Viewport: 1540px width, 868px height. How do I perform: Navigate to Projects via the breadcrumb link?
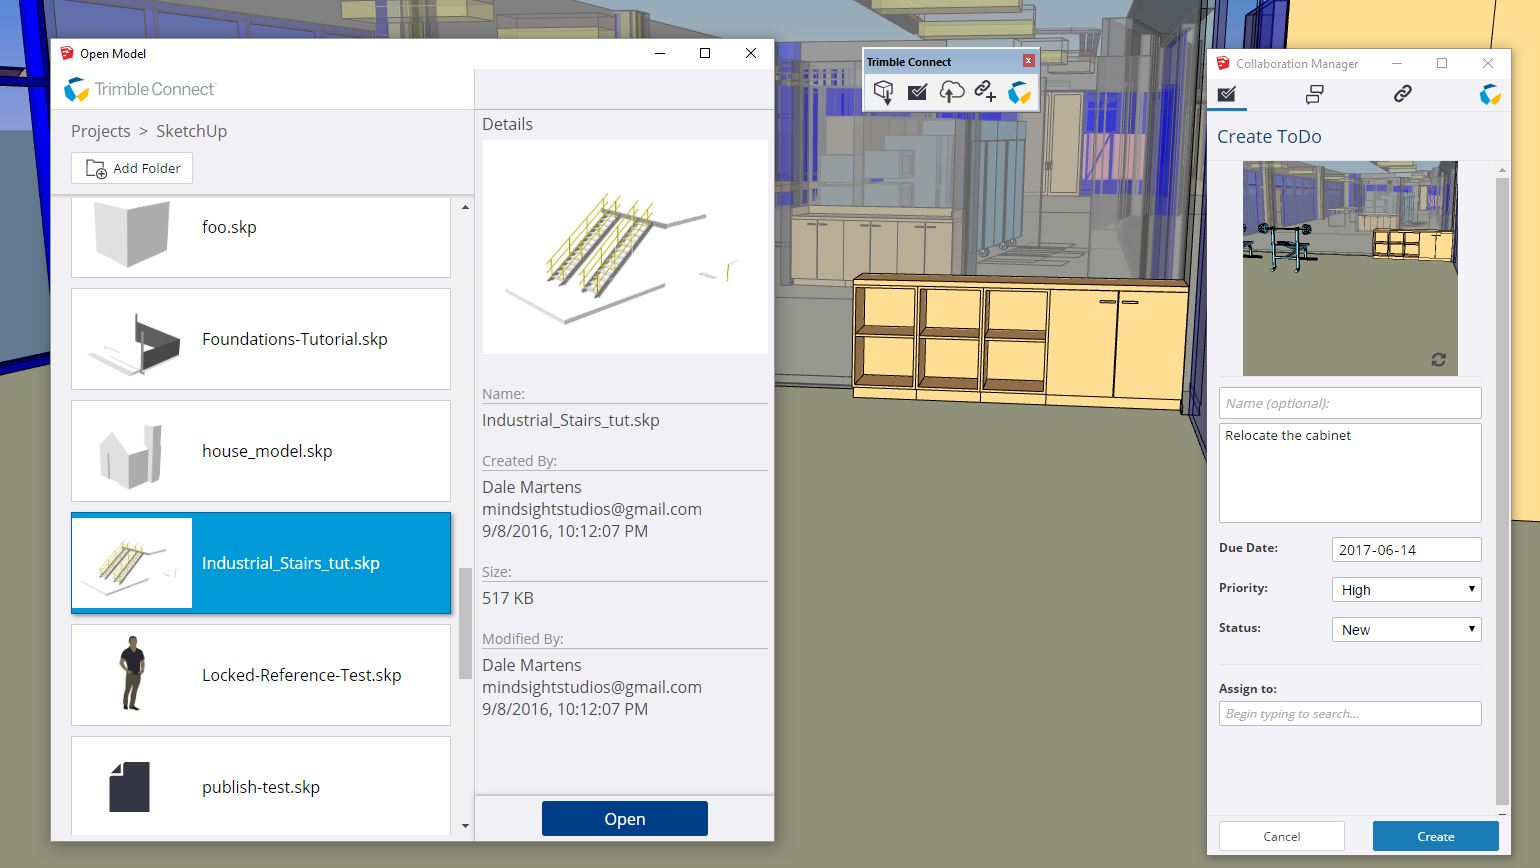click(x=101, y=131)
